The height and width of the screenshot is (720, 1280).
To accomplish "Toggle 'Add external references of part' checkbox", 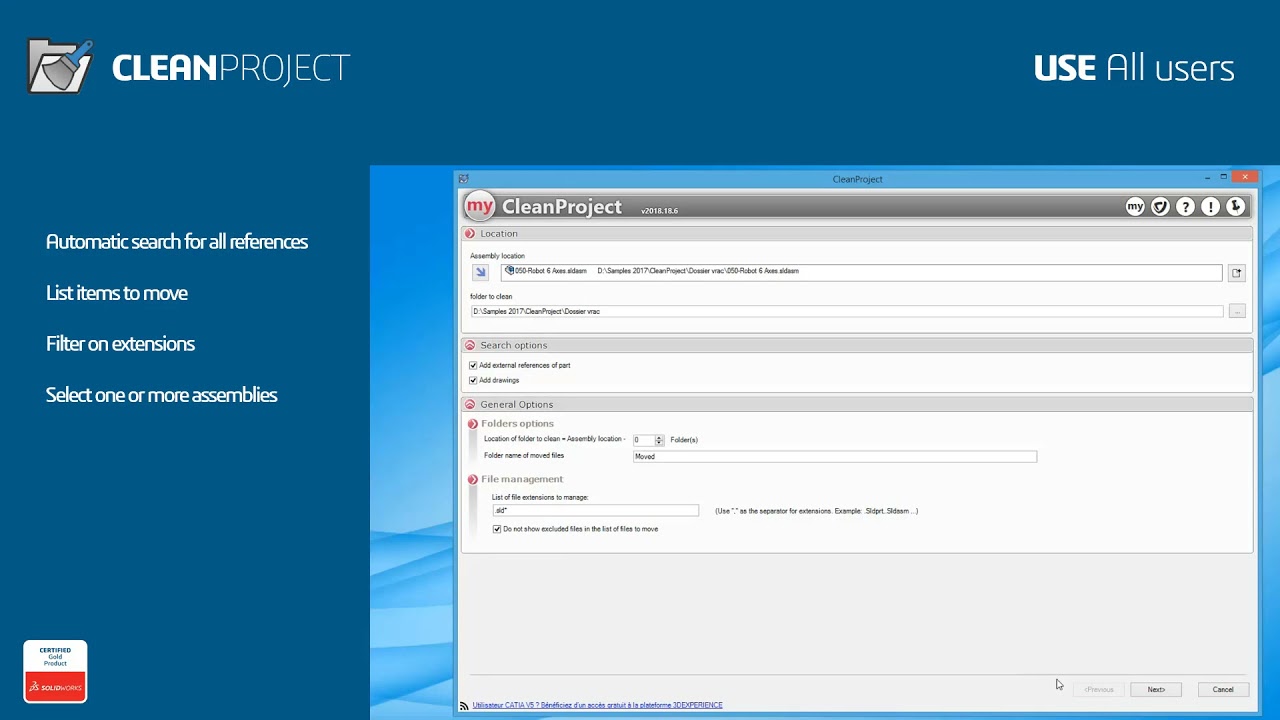I will point(473,366).
